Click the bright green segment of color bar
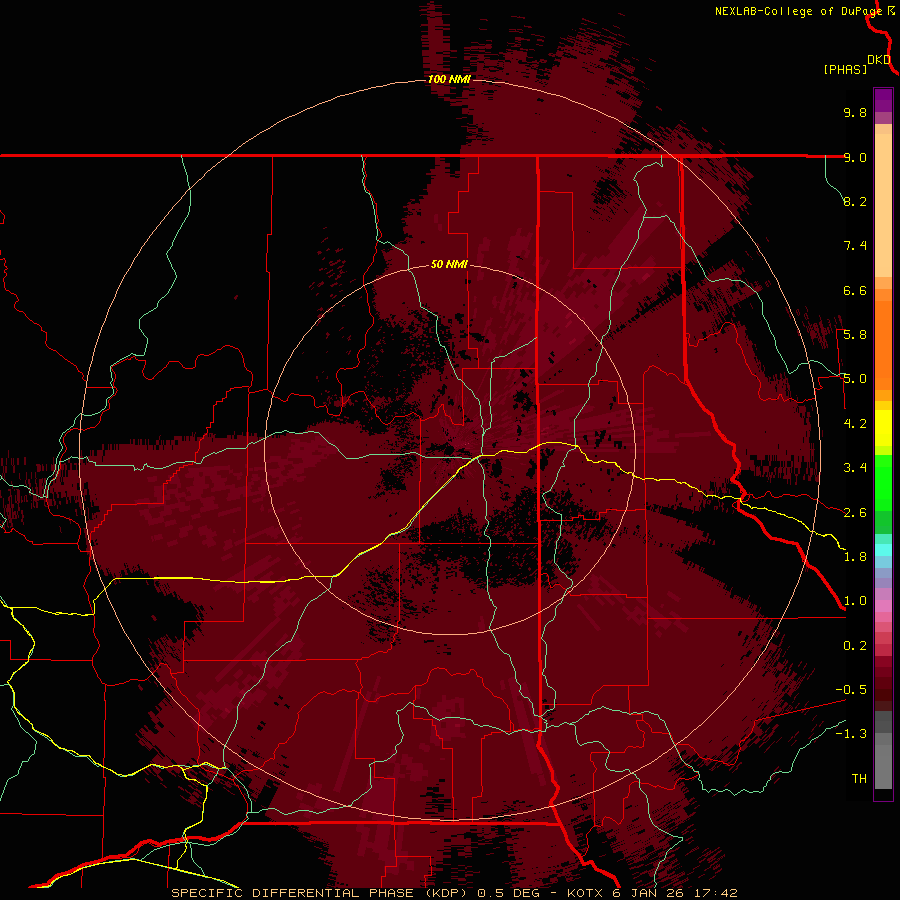This screenshot has width=900, height=900. 883,483
